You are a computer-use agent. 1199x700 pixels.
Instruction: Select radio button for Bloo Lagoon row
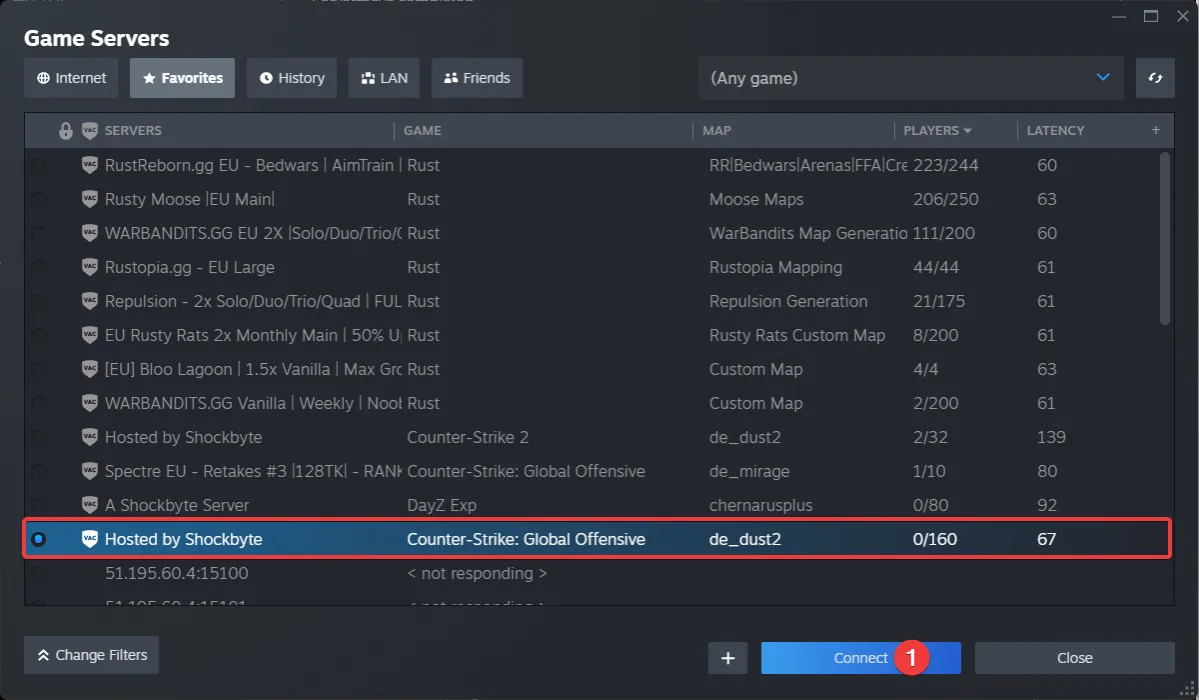pyautogui.click(x=38, y=369)
